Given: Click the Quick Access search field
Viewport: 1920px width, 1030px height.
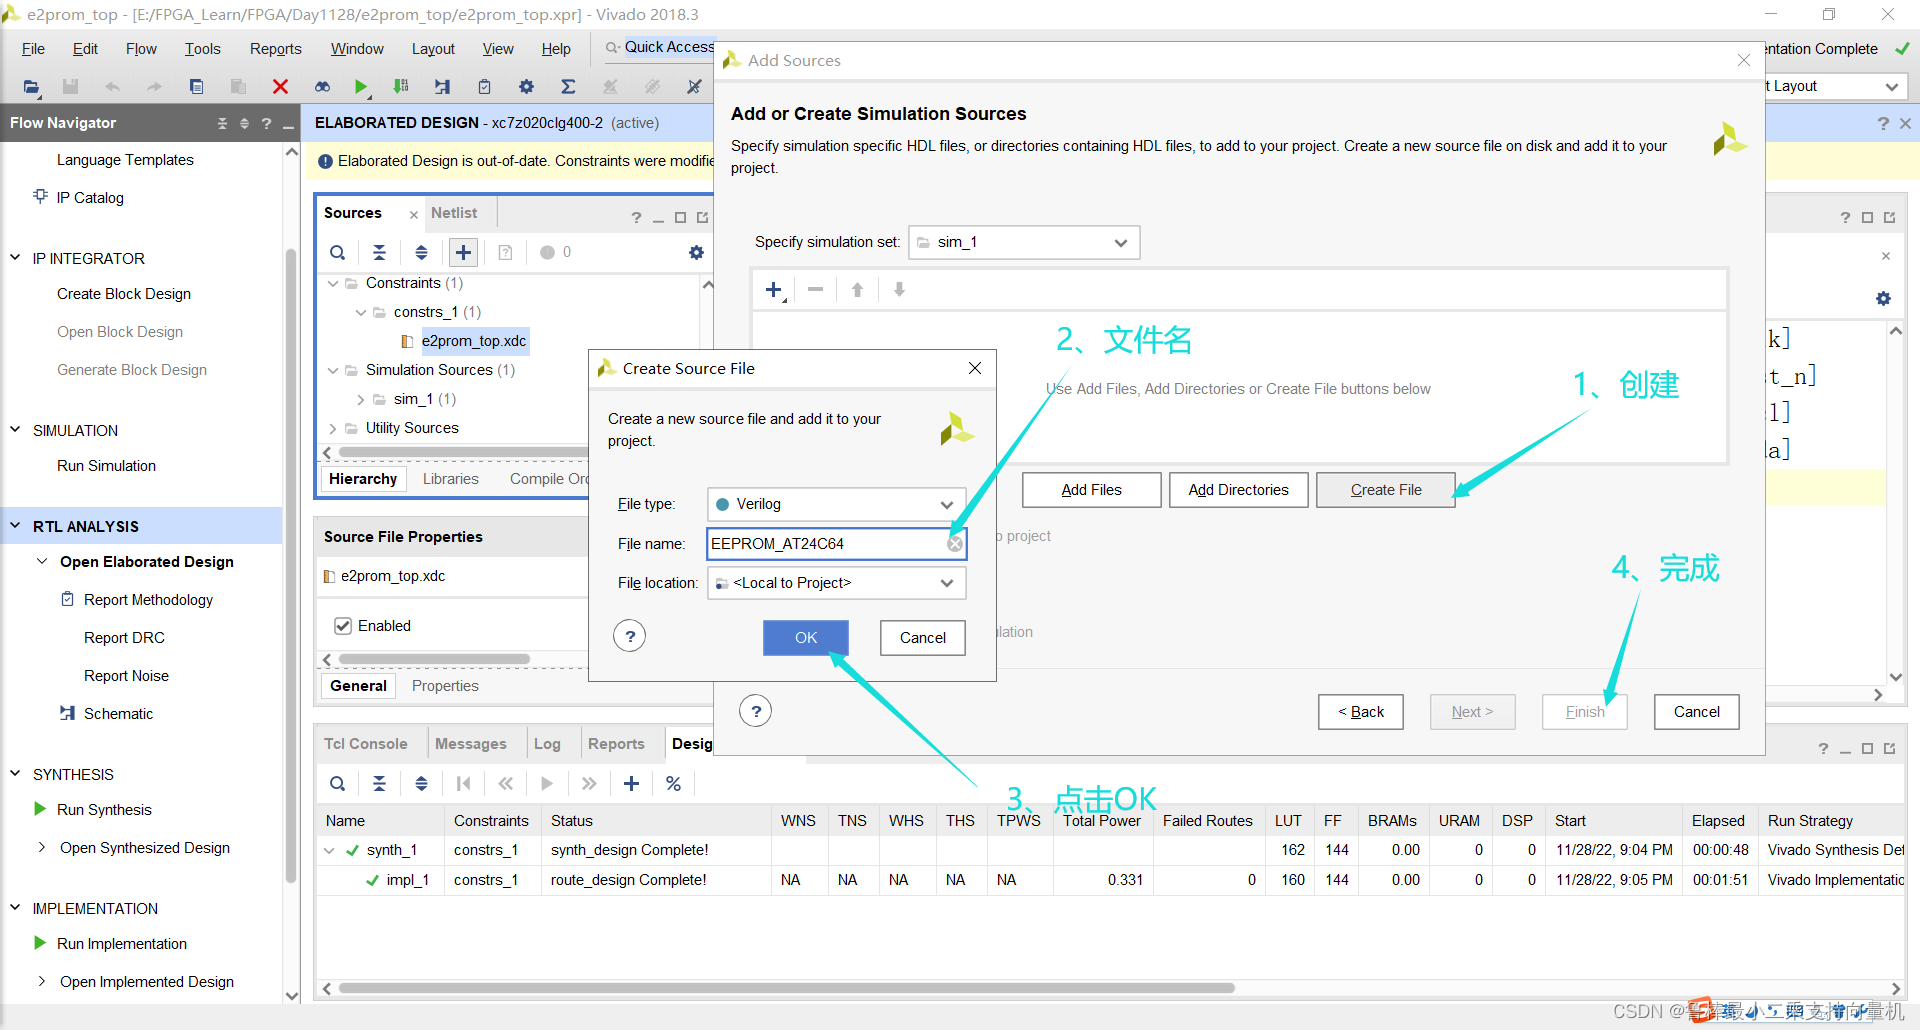Looking at the screenshot, I should (x=661, y=47).
